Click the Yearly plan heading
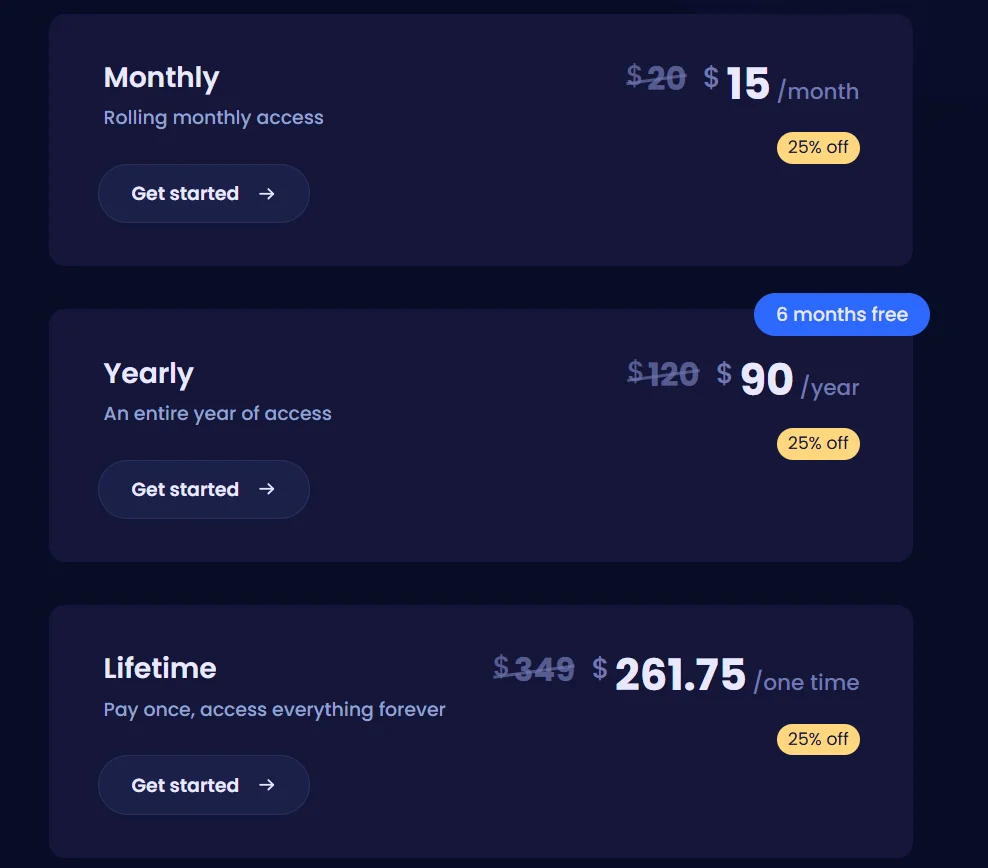Screen dimensions: 988x868 [149, 374]
